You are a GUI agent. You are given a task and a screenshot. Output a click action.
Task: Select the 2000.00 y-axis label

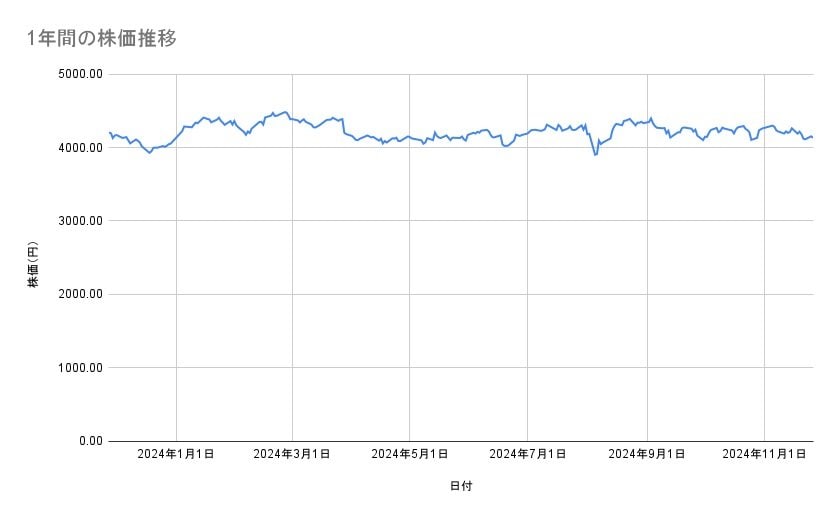pyautogui.click(x=79, y=294)
